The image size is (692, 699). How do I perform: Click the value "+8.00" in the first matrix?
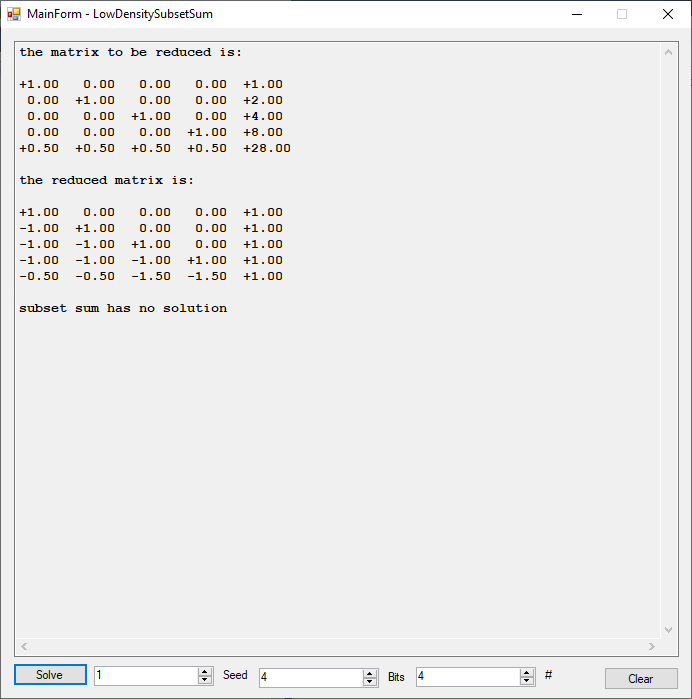pyautogui.click(x=263, y=132)
